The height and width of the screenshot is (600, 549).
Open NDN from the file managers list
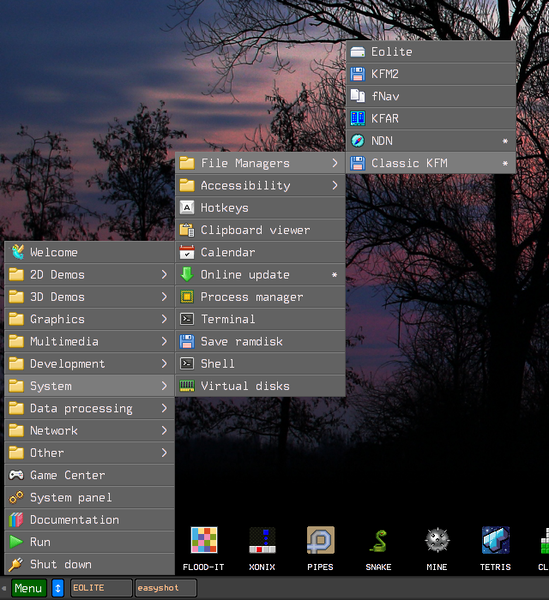pyautogui.click(x=431, y=140)
